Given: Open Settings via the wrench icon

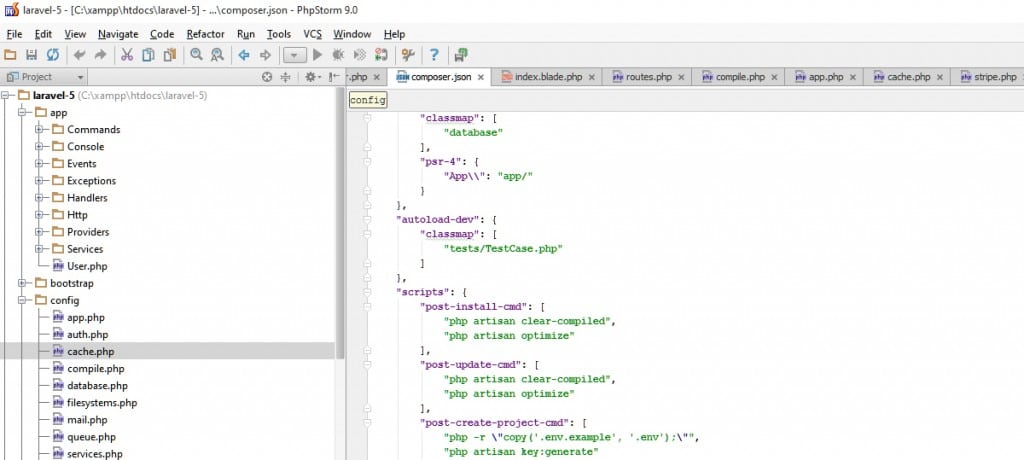Looking at the screenshot, I should coord(408,55).
